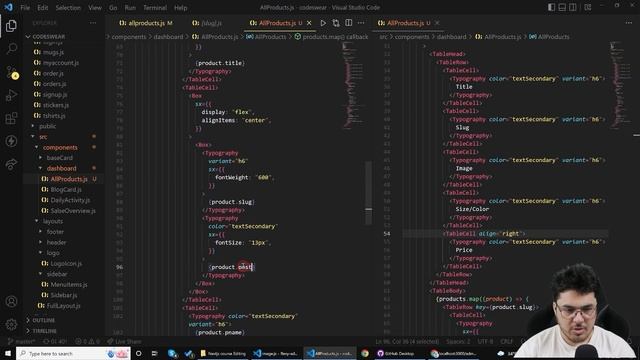Collapse the components folder
This screenshot has height=360, width=640.
pos(60,147)
